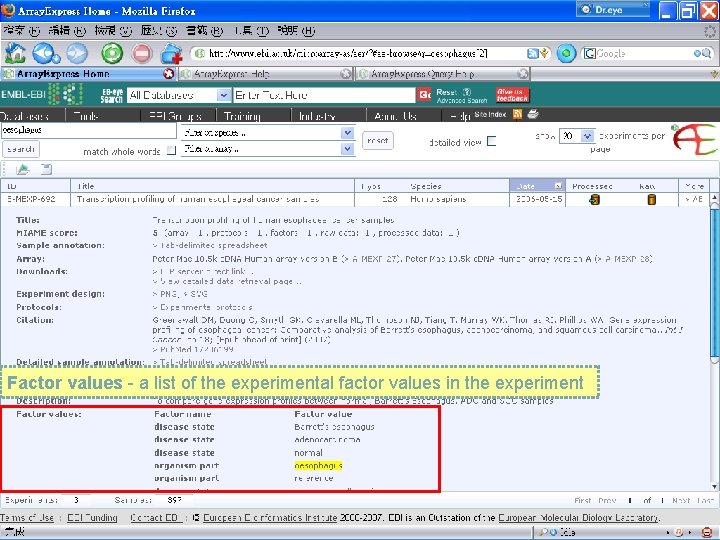This screenshot has height=540, width=720.
Task: Click the add-bookmark icon beside the stop button
Action: click(x=171, y=53)
